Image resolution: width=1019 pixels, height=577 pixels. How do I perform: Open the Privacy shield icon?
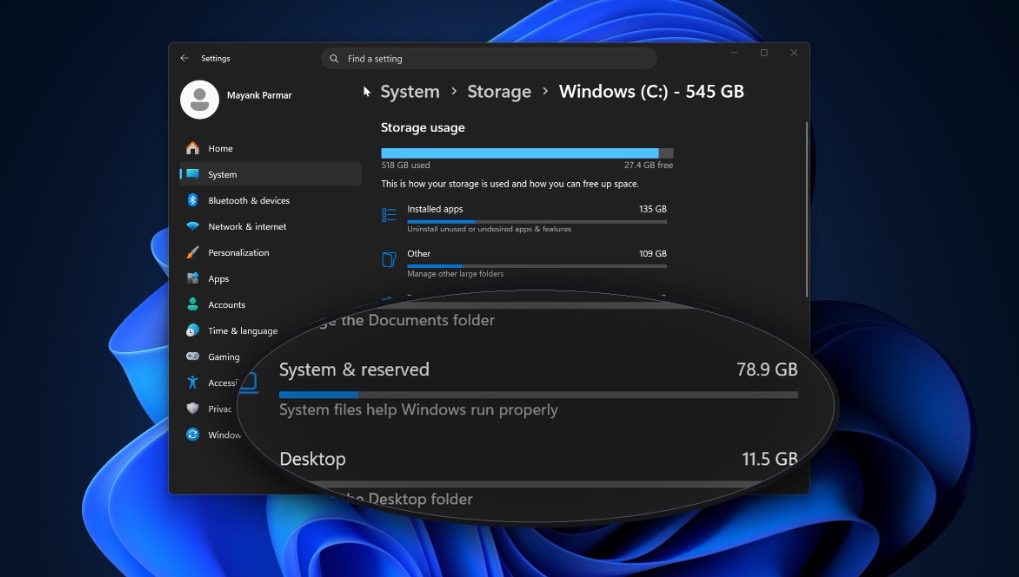click(192, 408)
